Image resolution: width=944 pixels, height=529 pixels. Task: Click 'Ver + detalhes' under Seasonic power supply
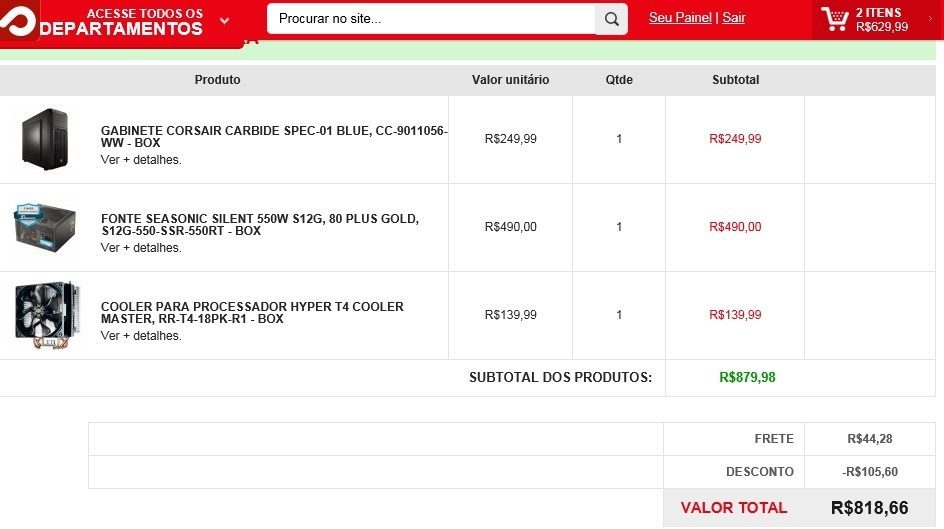tap(141, 248)
